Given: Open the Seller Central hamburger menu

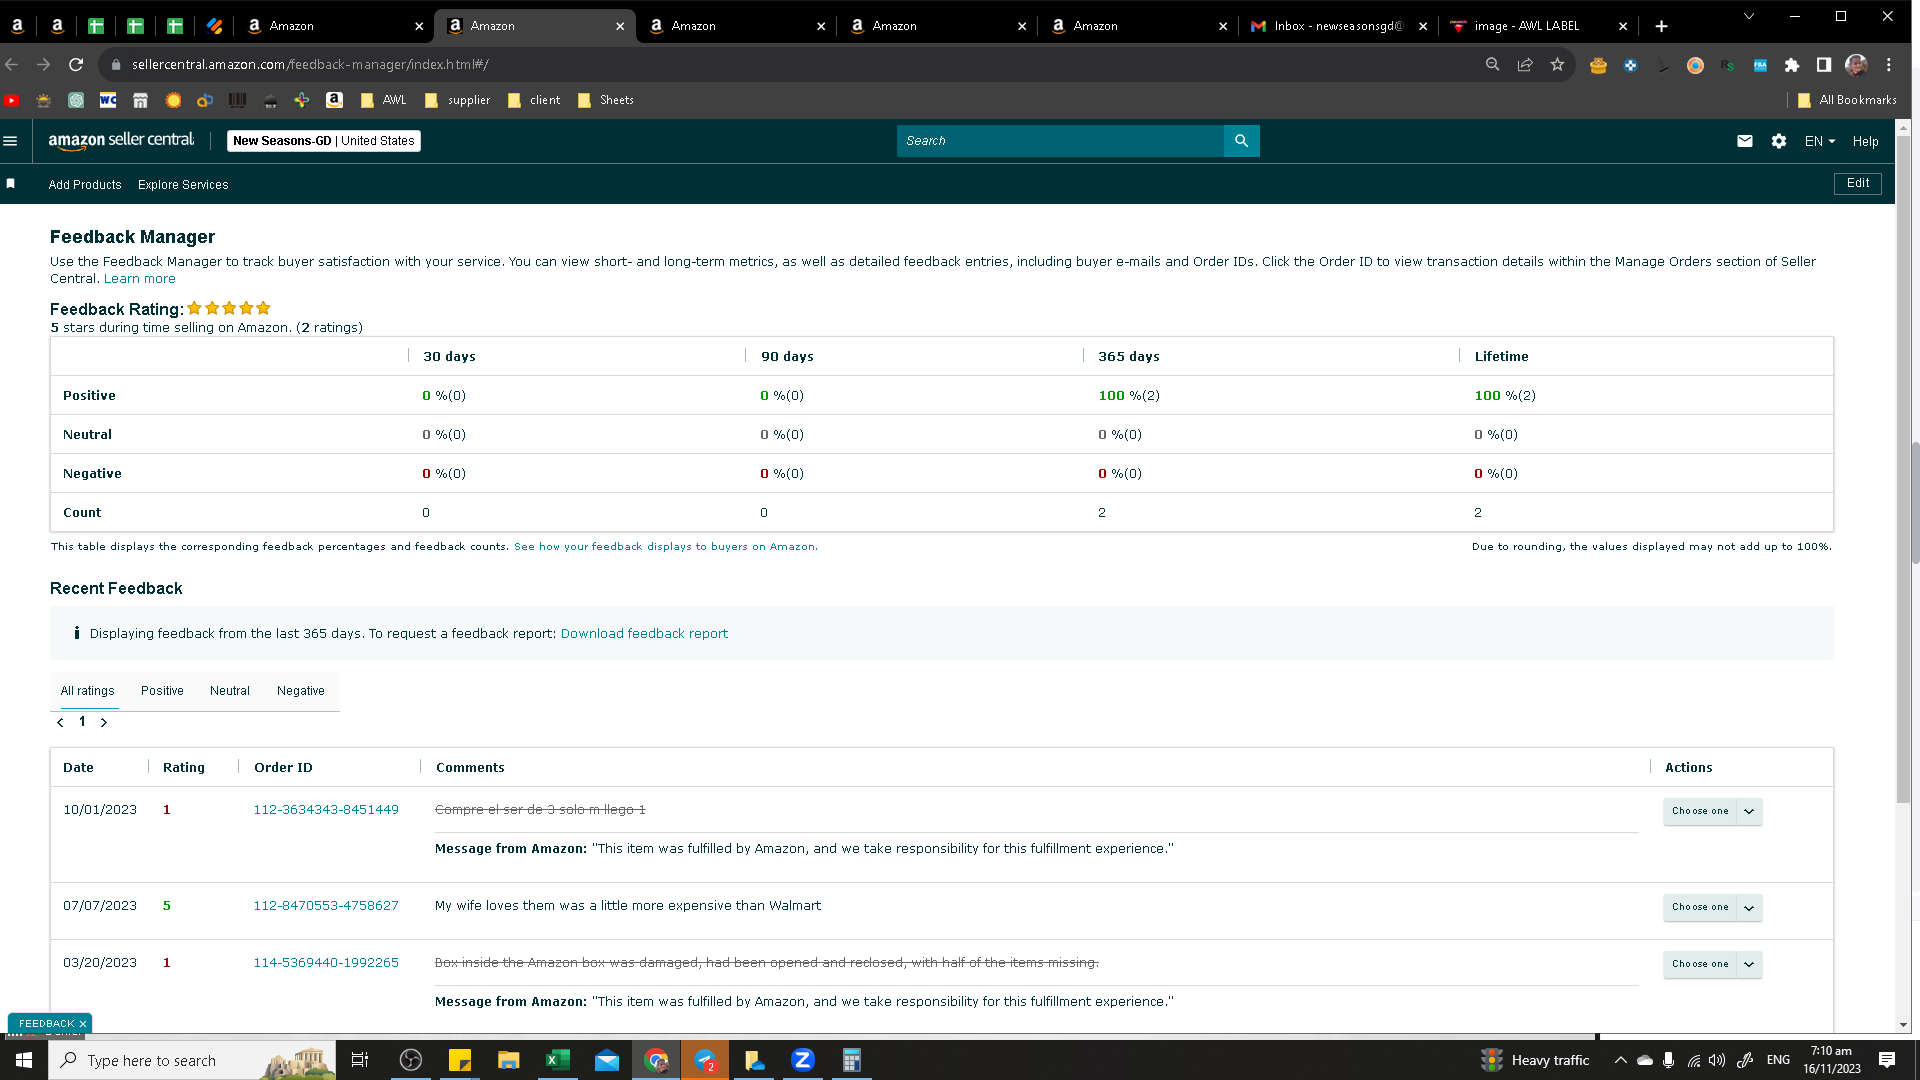Looking at the screenshot, I should pyautogui.click(x=11, y=141).
